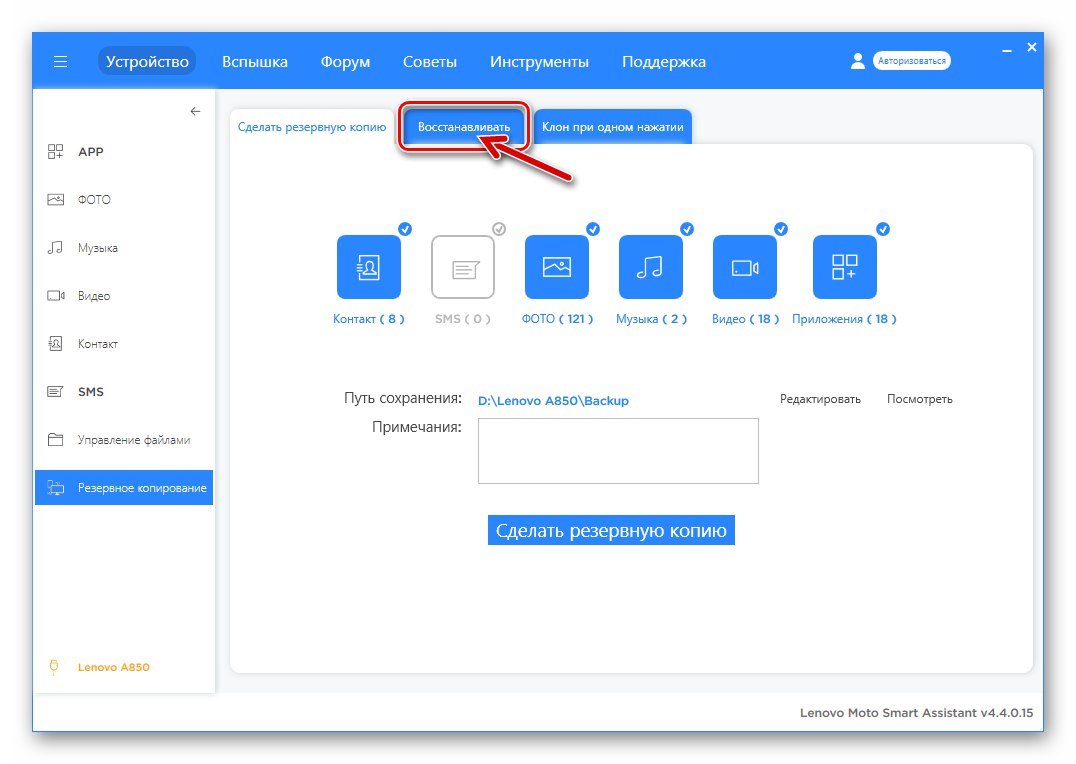Switch to Восстанавливать tab

[x=464, y=127]
